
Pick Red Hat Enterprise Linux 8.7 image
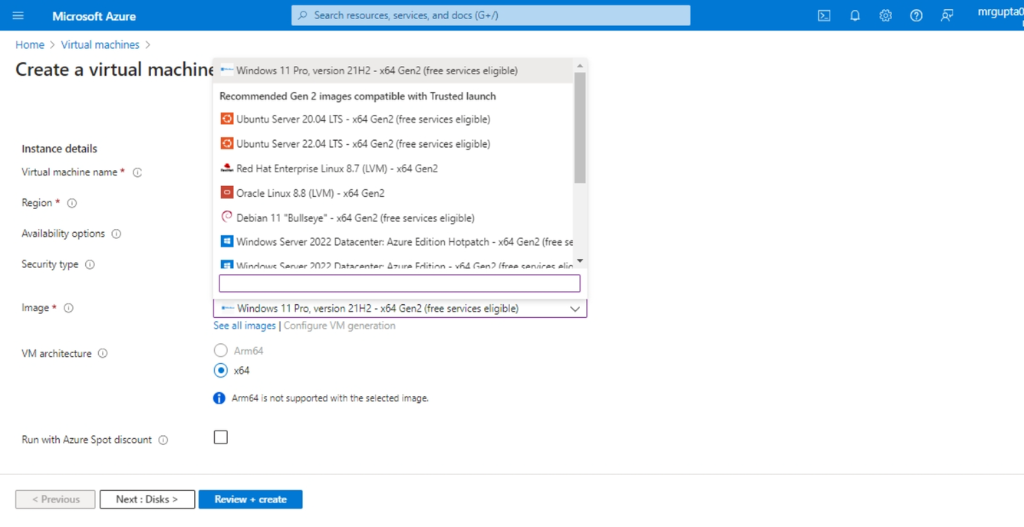pos(336,169)
